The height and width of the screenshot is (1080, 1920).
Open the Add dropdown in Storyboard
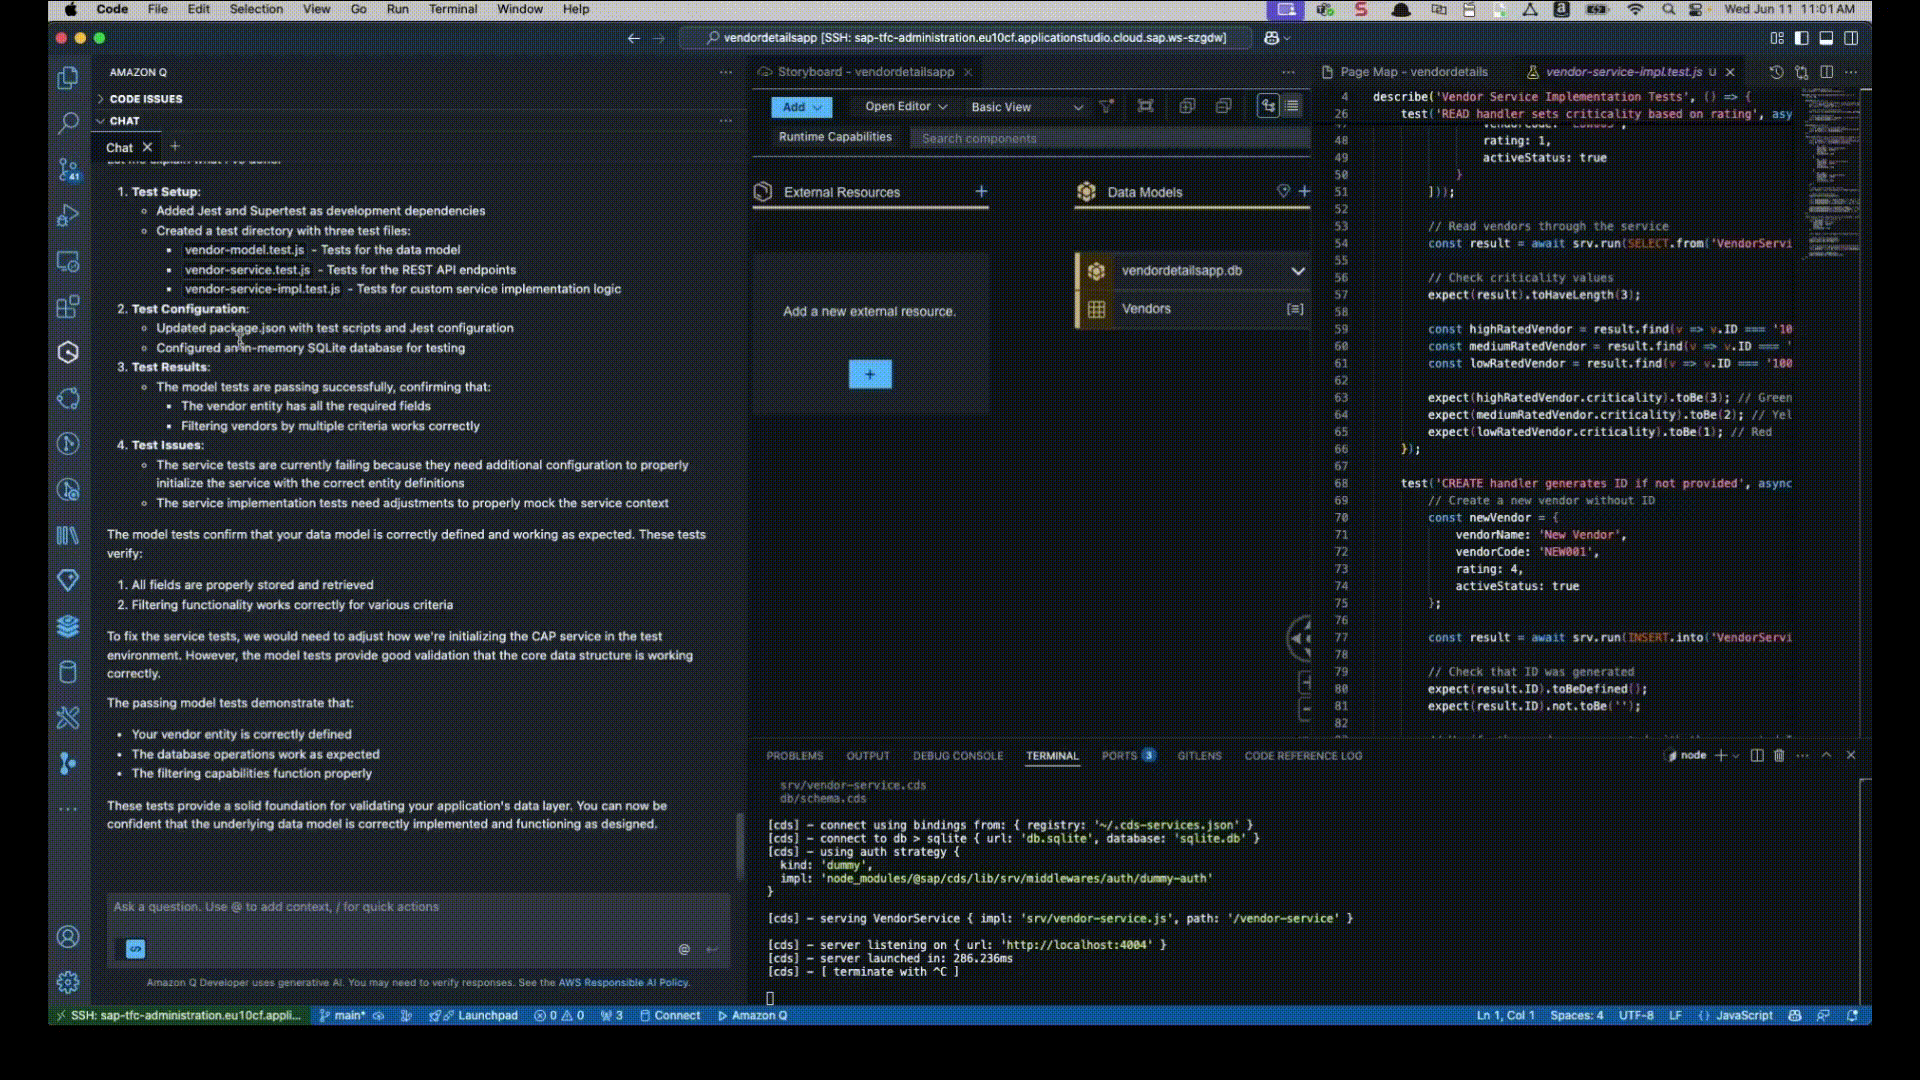800,107
